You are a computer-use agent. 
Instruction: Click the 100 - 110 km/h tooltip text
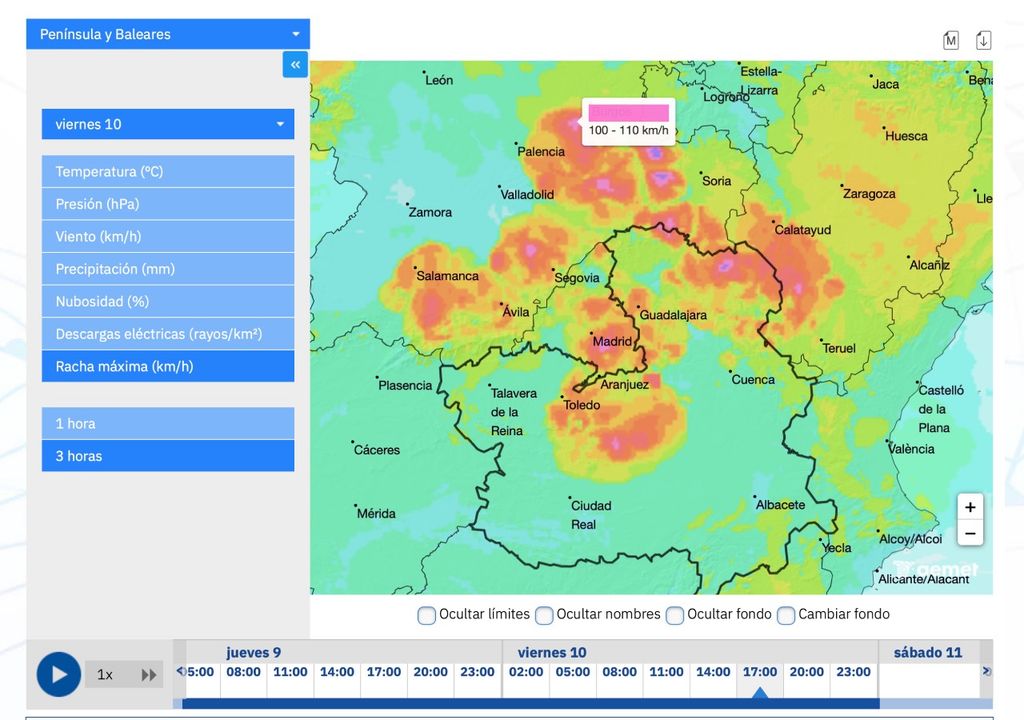628,130
